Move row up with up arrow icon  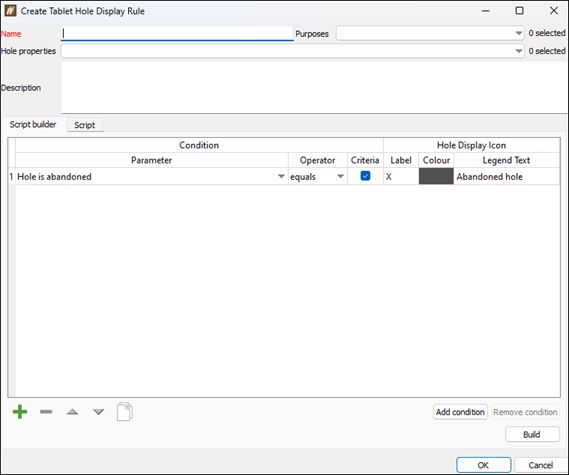(x=72, y=412)
